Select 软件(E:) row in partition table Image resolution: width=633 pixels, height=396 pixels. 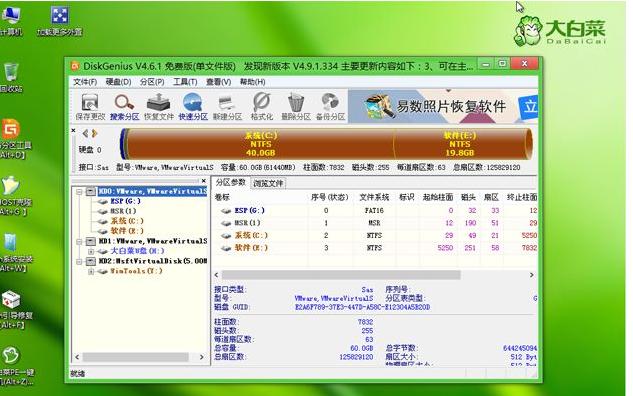point(375,248)
